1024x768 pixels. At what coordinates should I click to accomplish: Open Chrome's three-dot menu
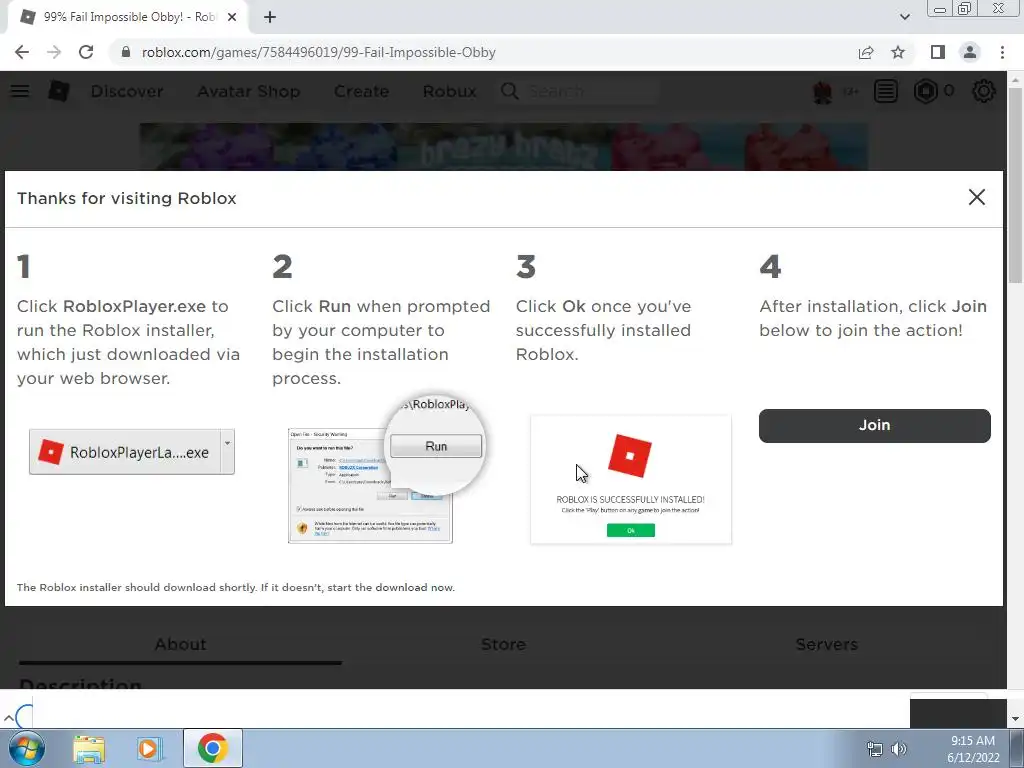[1002, 52]
